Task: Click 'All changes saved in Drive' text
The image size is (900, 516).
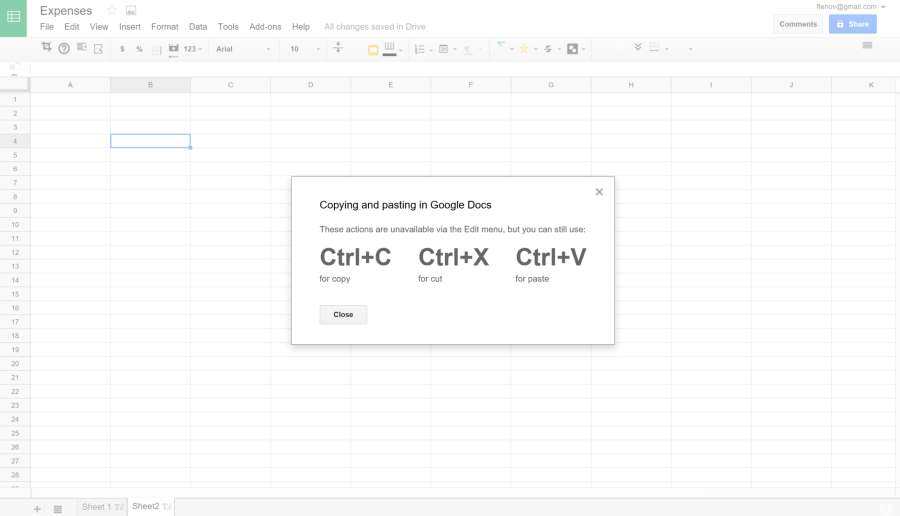Action: pyautogui.click(x=375, y=27)
